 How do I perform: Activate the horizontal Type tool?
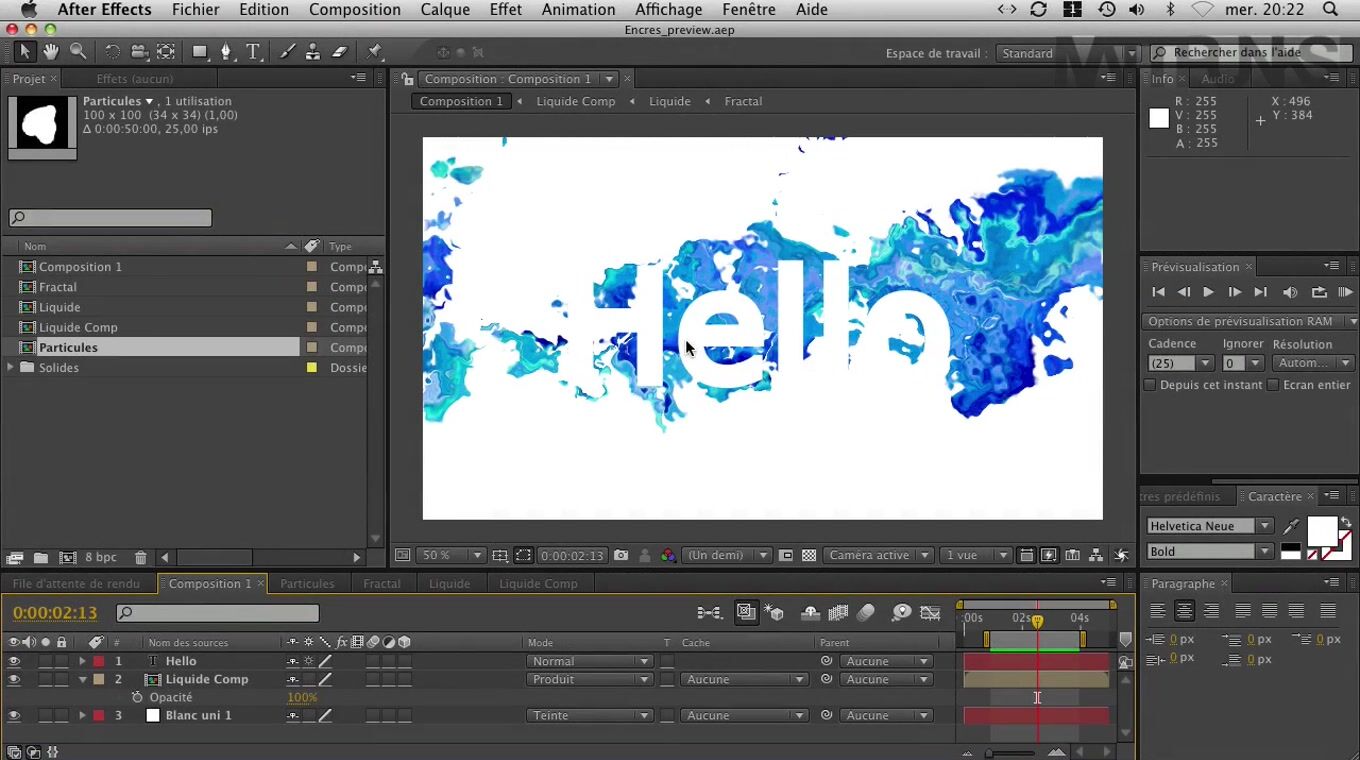pos(253,52)
